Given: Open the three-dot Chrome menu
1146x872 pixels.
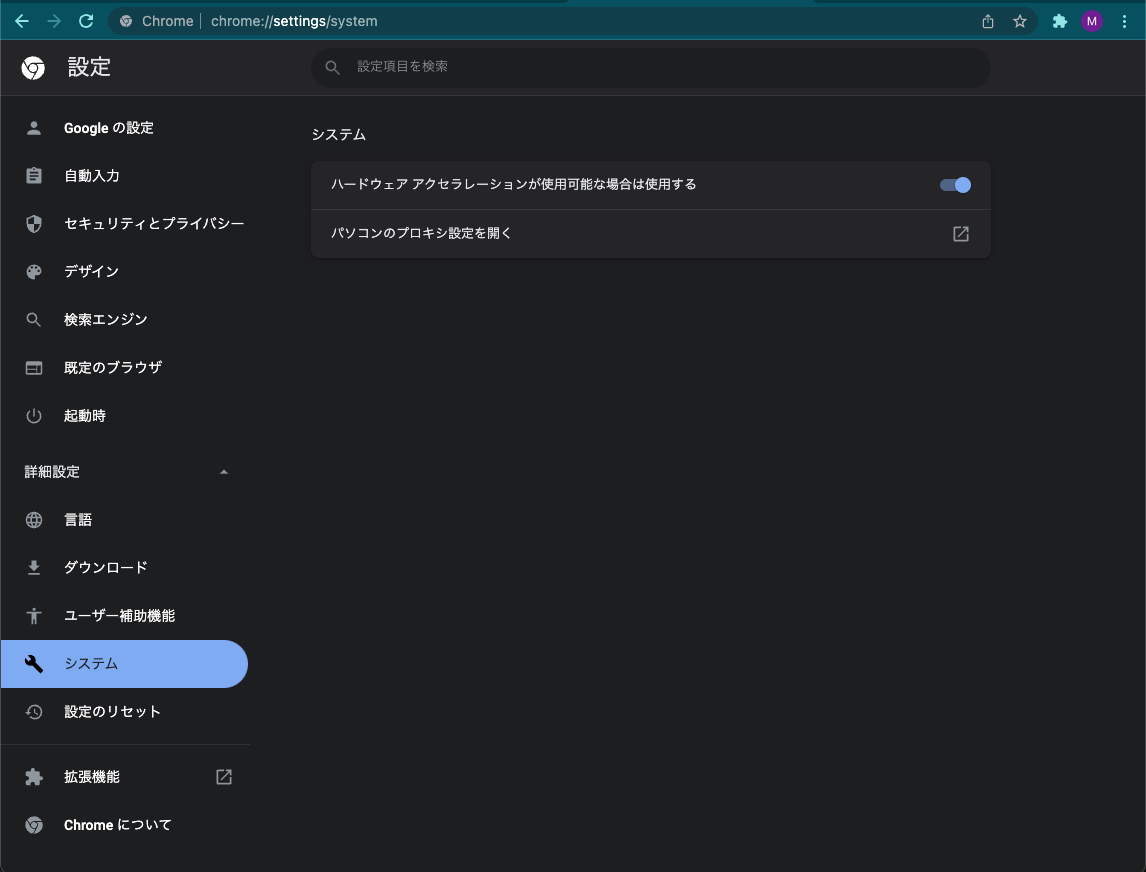Looking at the screenshot, I should (1124, 20).
